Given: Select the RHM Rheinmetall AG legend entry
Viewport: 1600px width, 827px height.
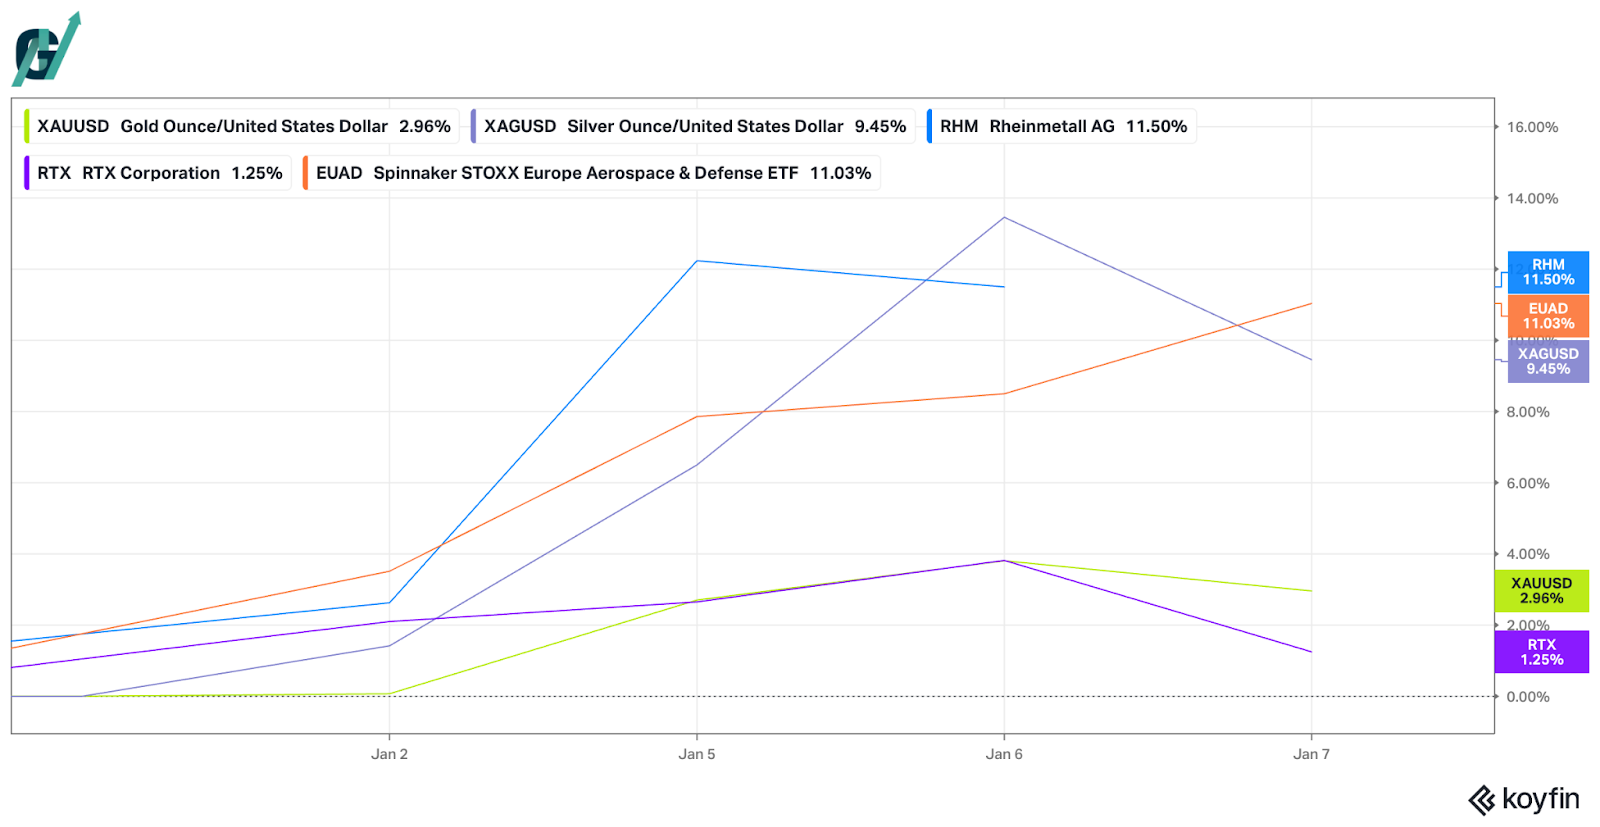Looking at the screenshot, I should (1060, 126).
